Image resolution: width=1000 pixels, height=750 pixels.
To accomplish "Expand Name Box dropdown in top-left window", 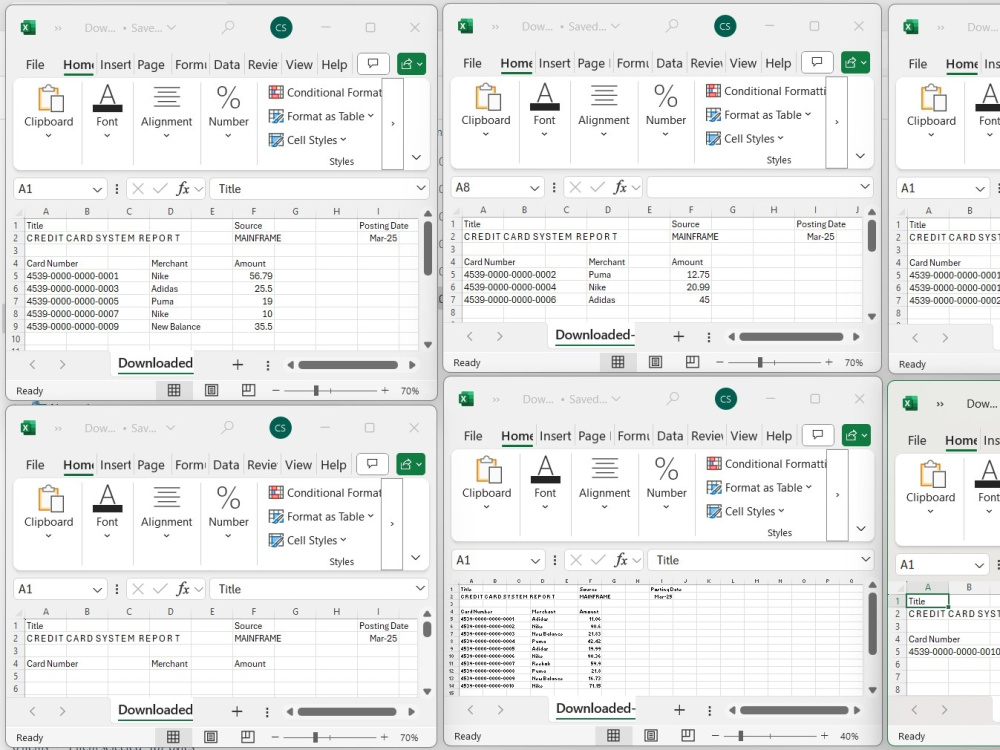I will (x=97, y=189).
